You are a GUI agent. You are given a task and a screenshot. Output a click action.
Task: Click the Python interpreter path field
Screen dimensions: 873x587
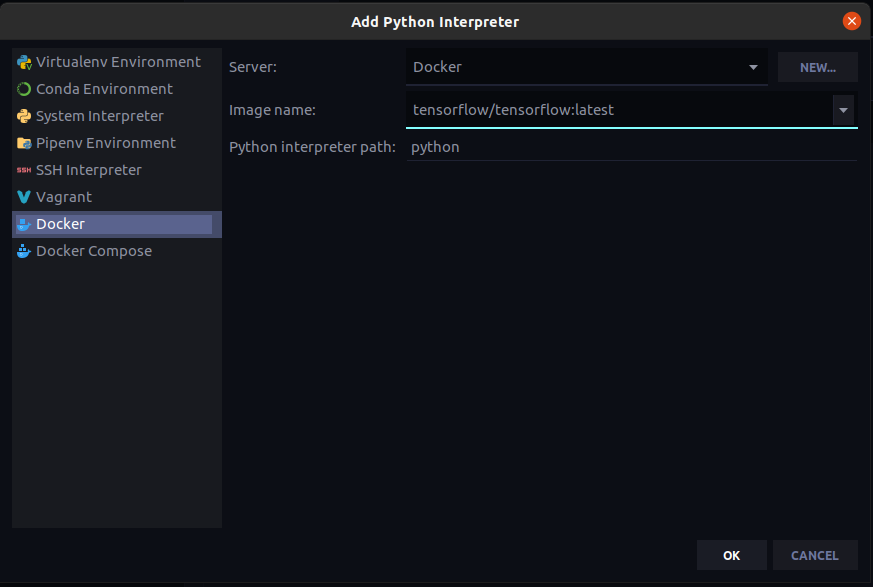tap(632, 147)
